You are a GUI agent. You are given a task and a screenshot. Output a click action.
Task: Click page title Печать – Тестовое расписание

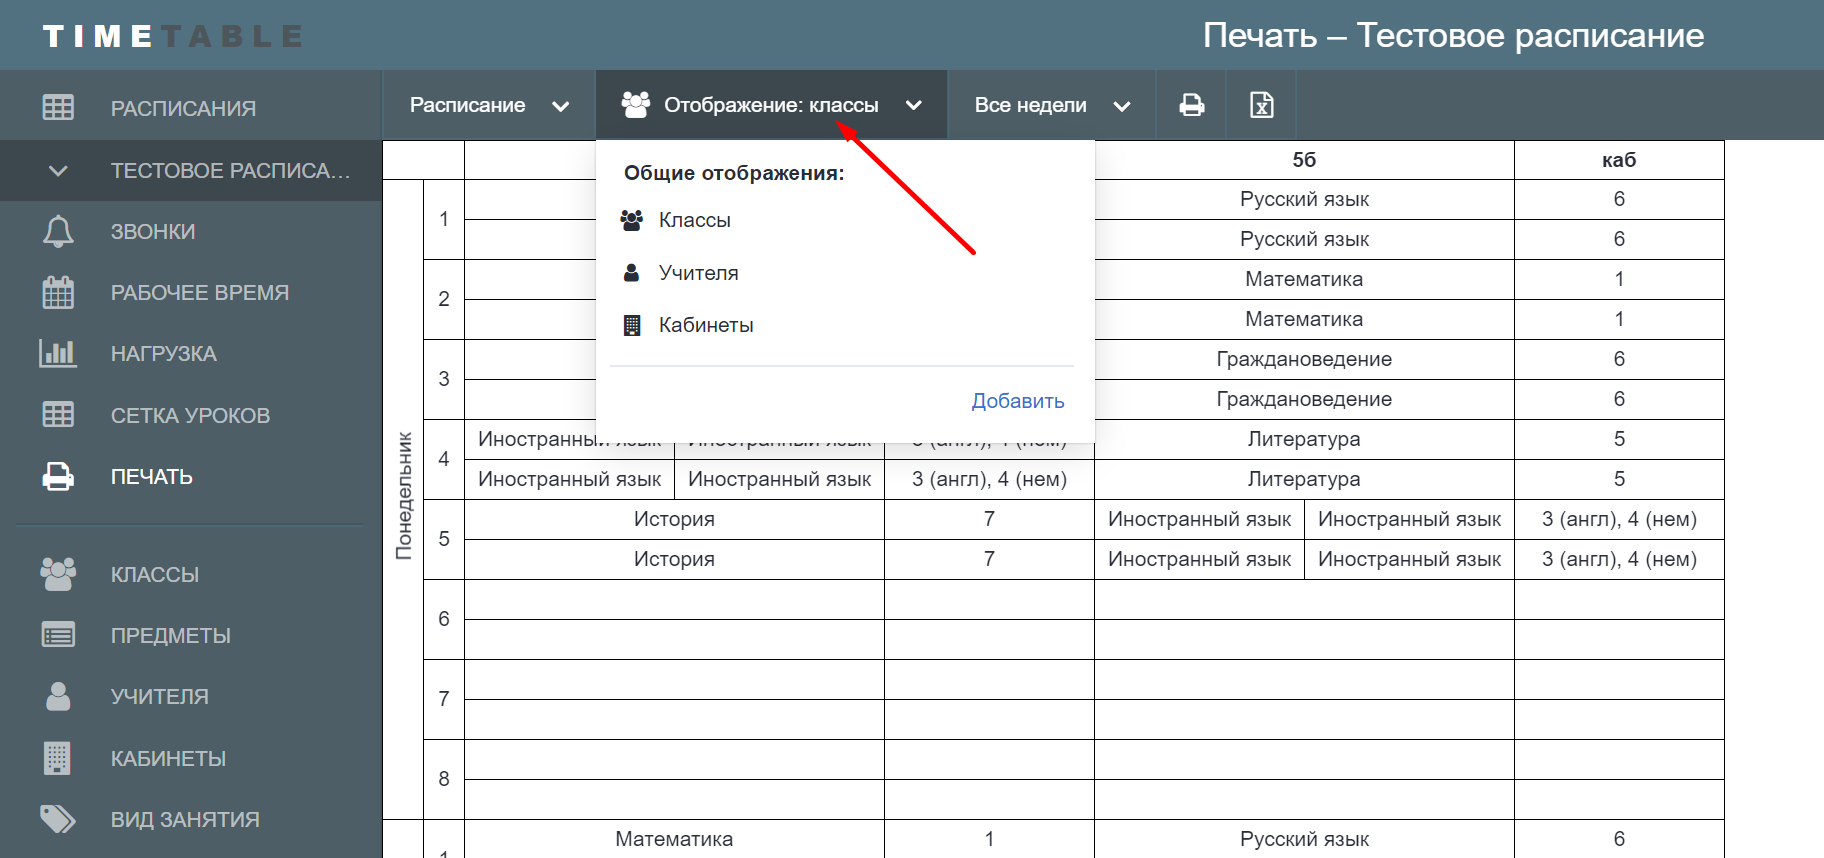[x=1453, y=36]
